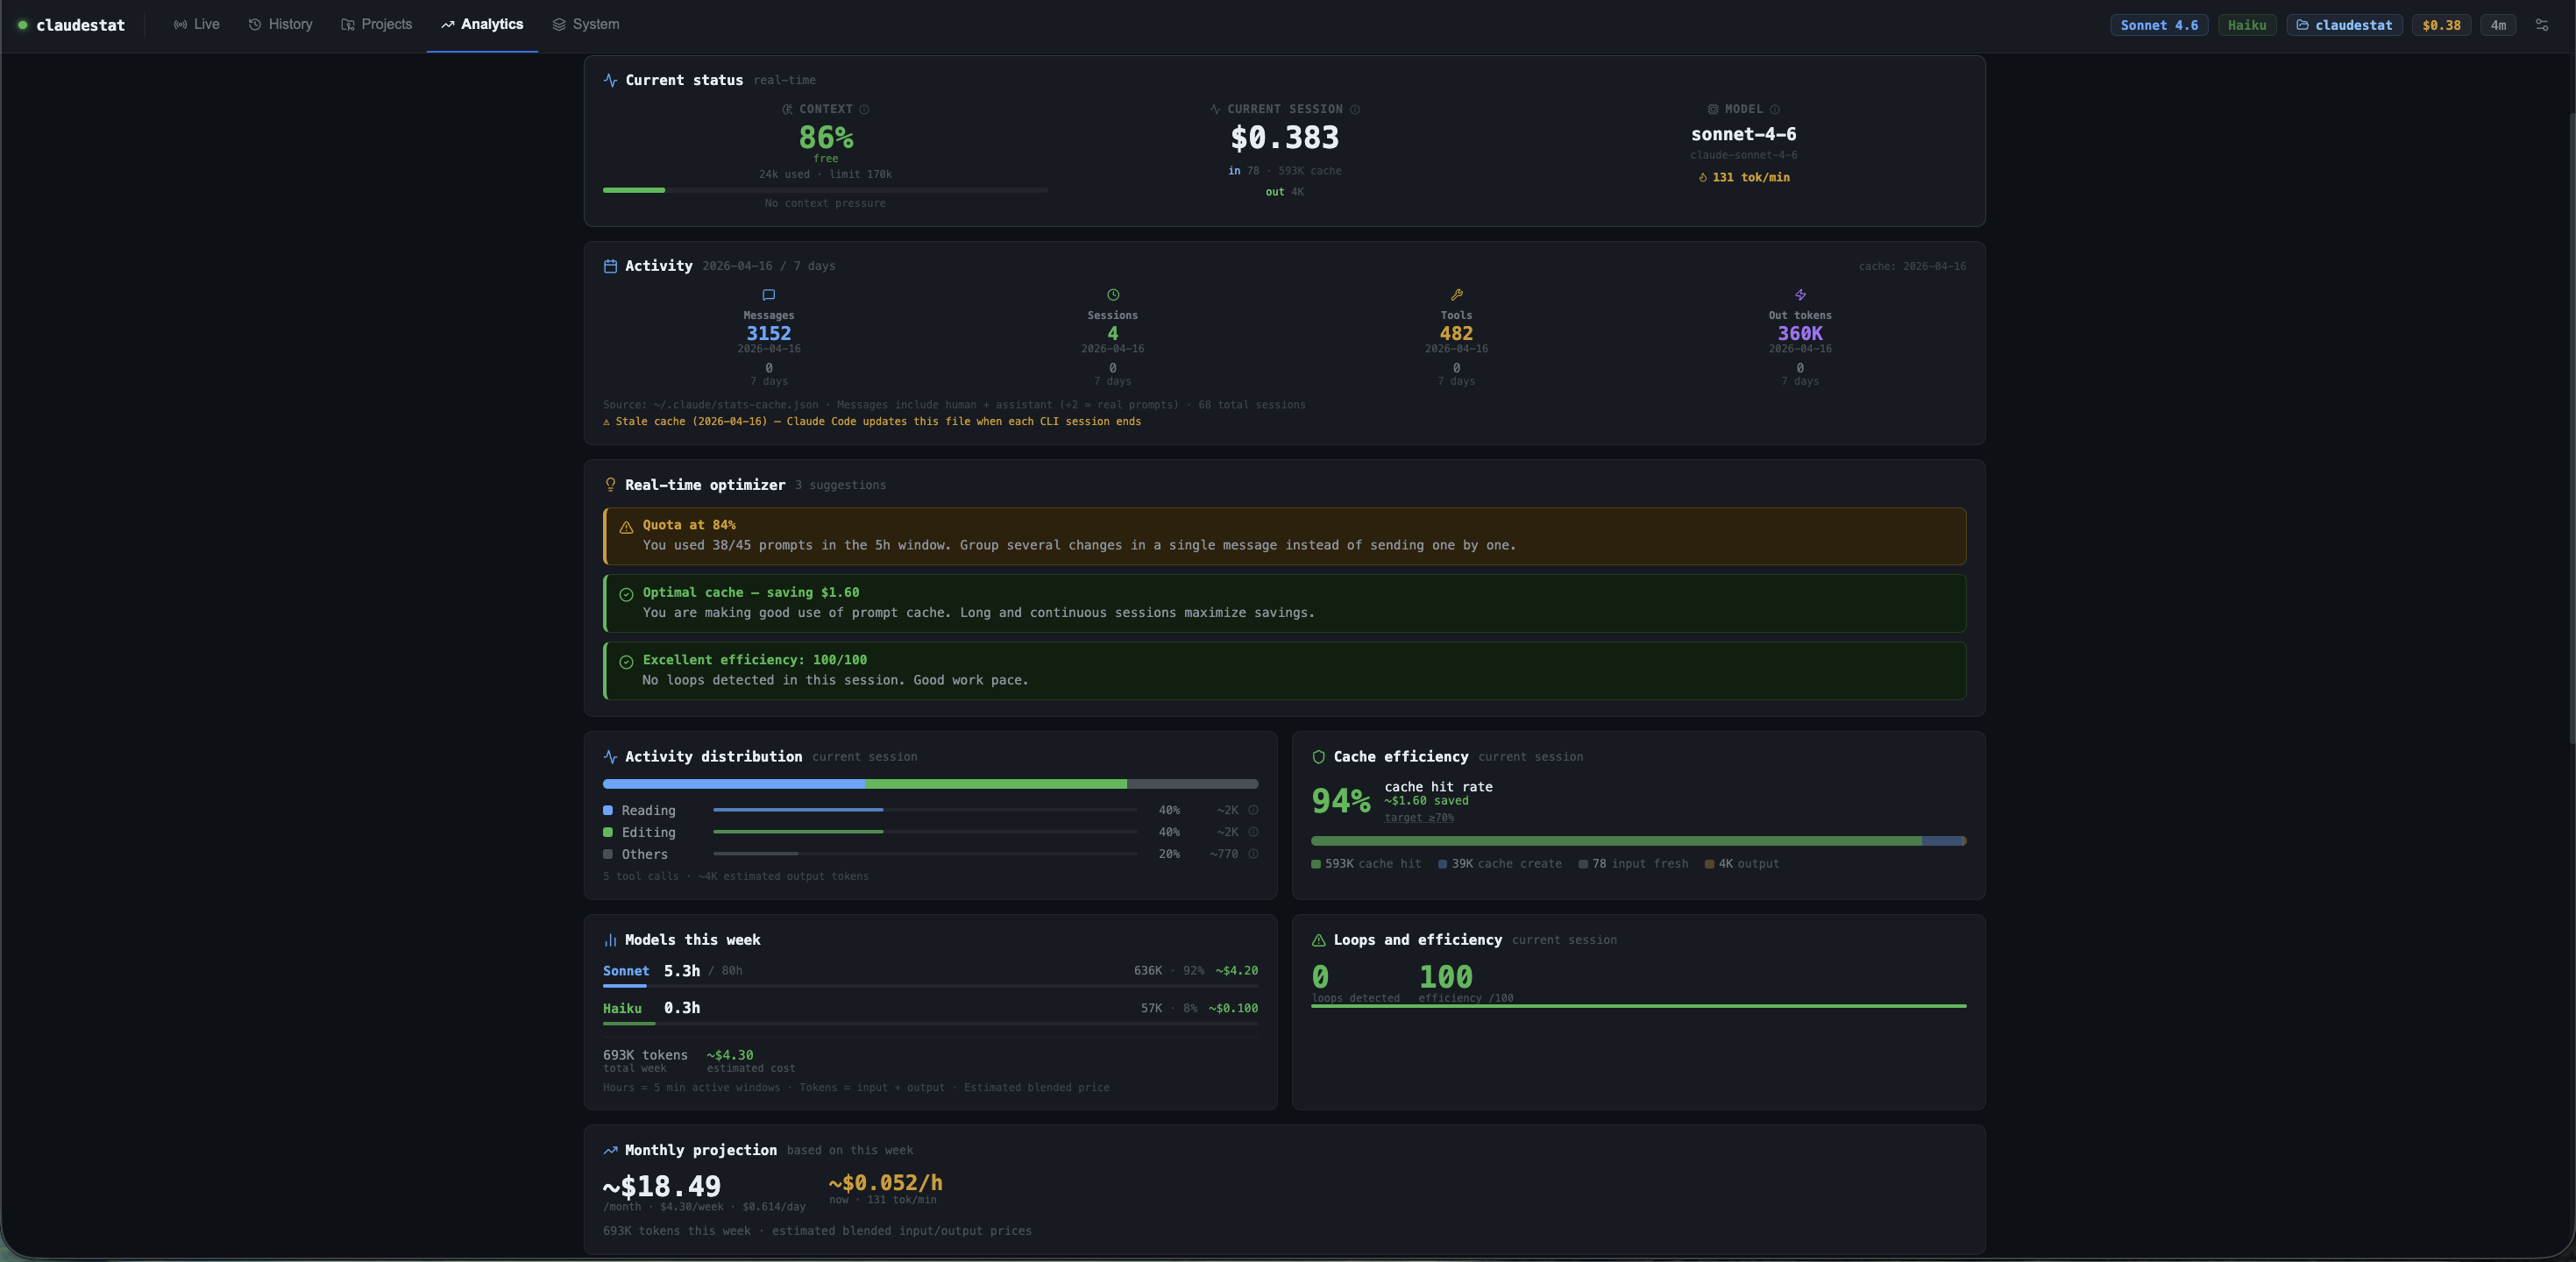Open the settings sliders icon in the top bar
Viewport: 2576px width, 1262px height.
[x=2541, y=25]
